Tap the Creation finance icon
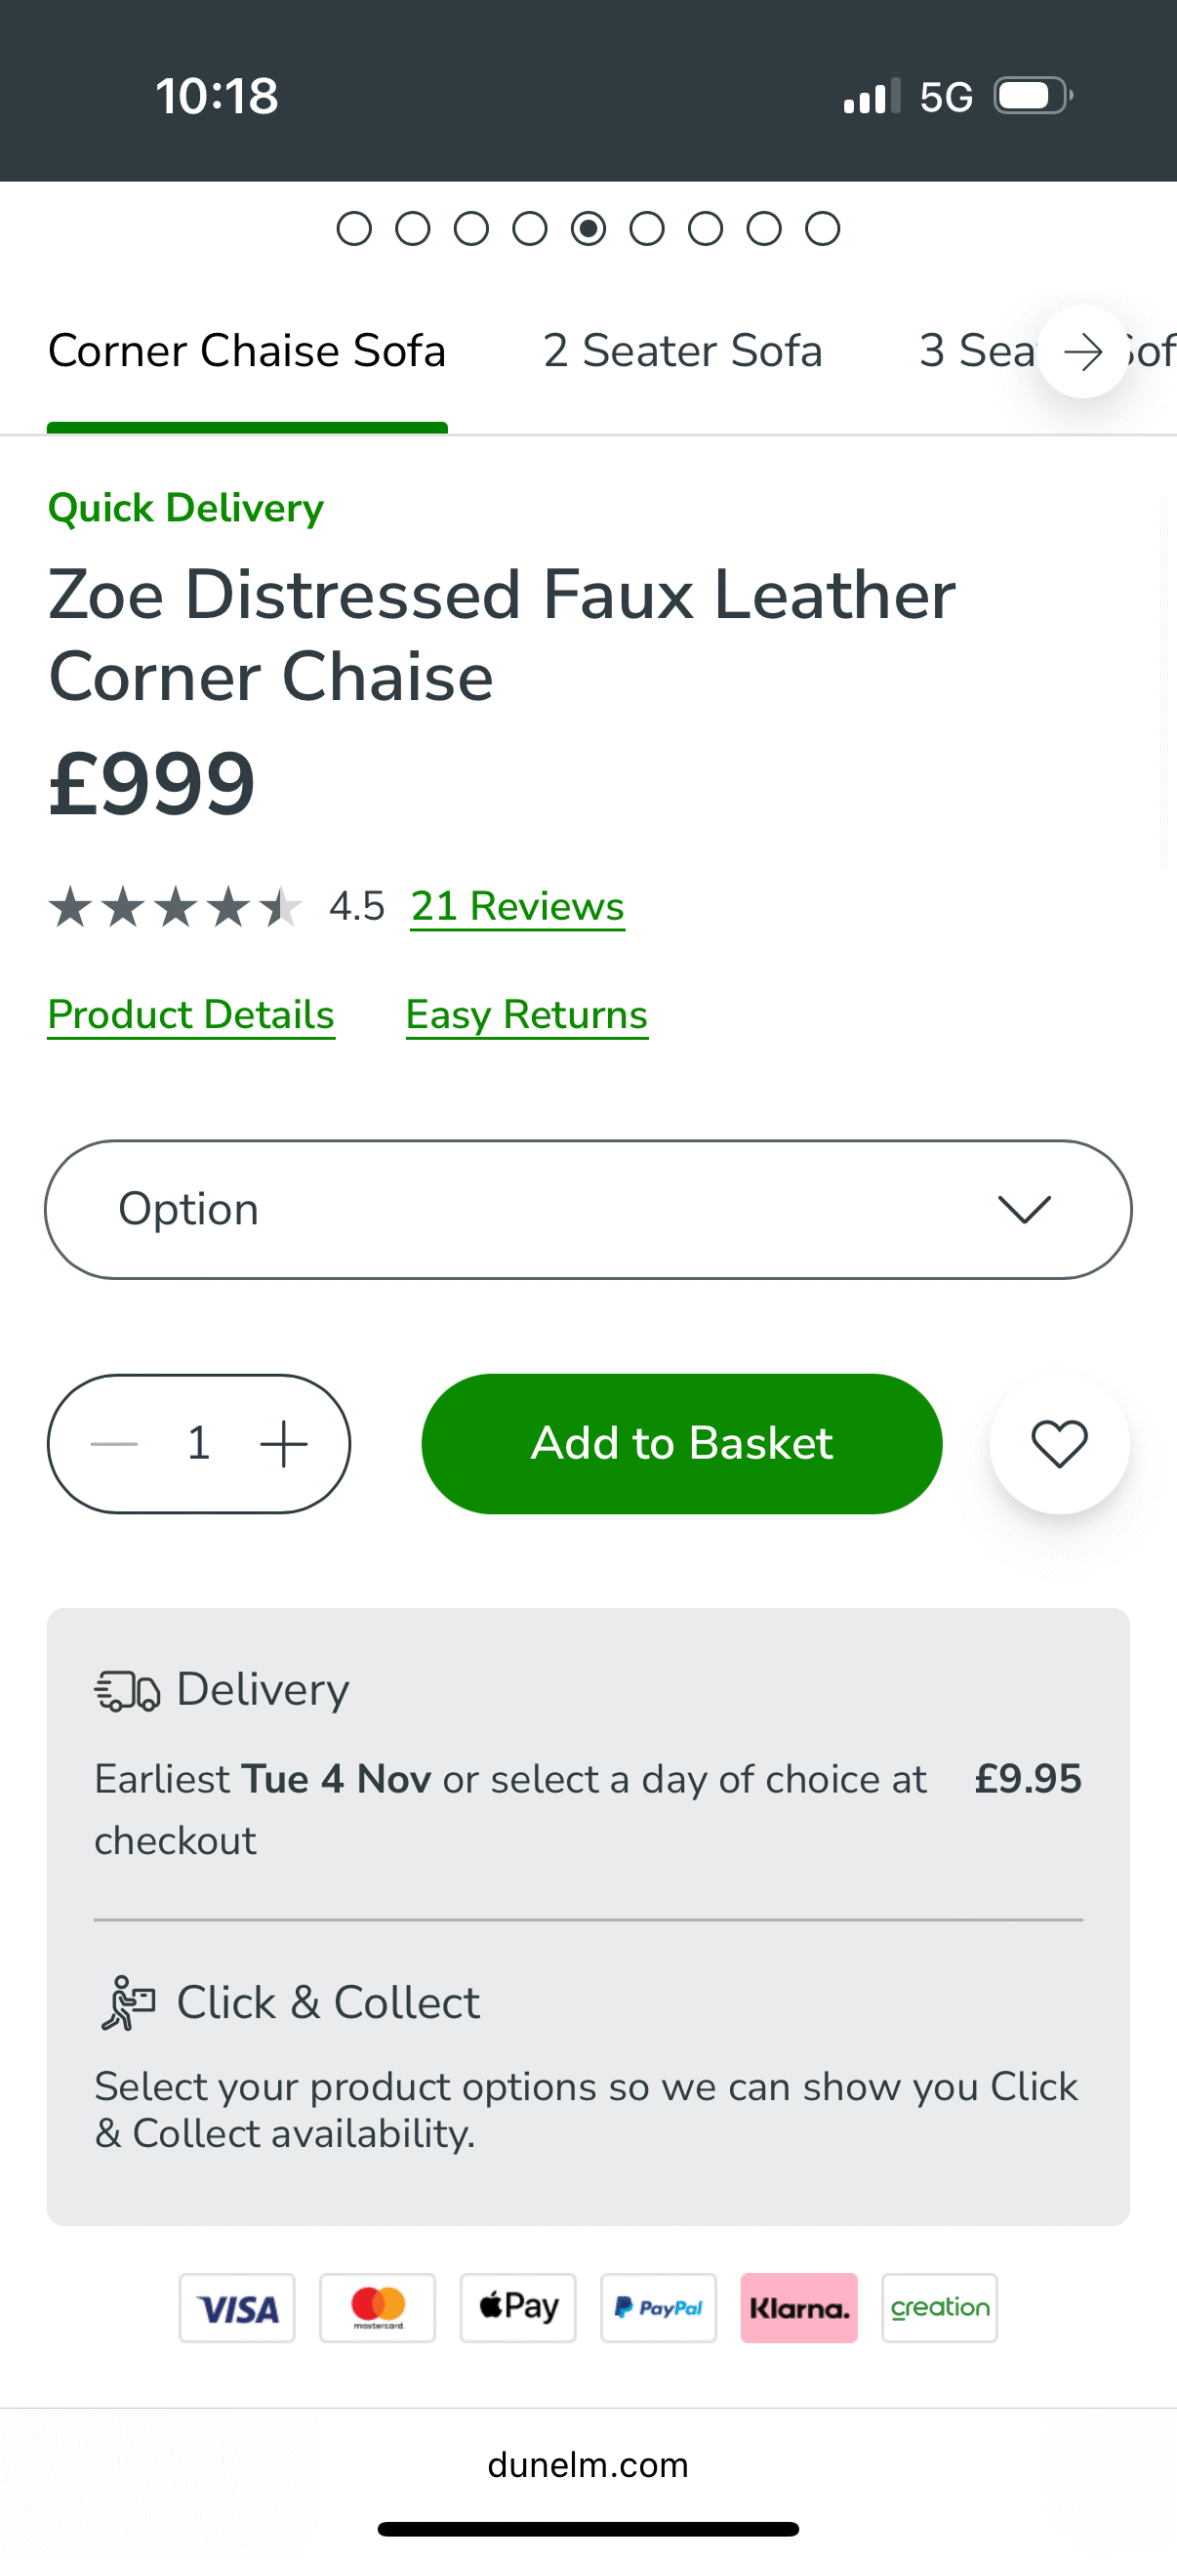1177x2560 pixels. click(939, 2307)
